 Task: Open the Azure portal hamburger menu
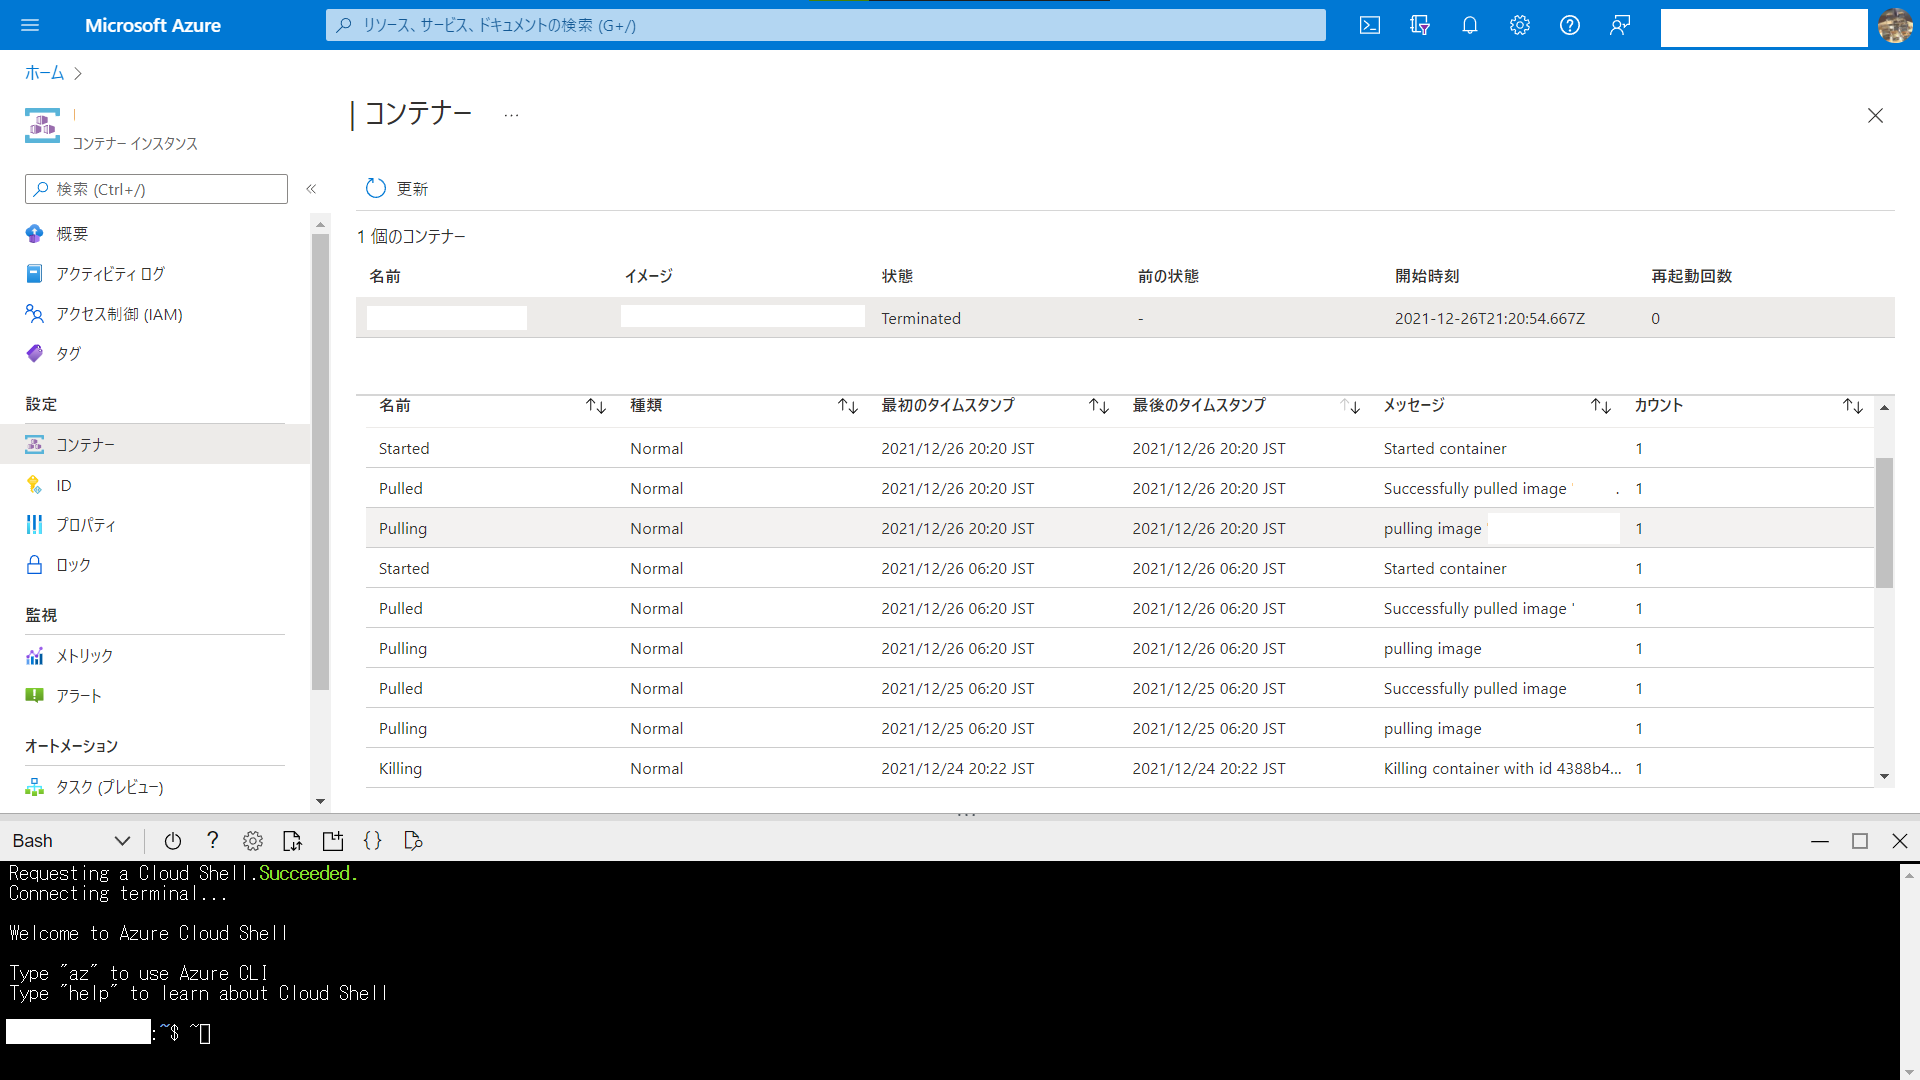[30, 25]
